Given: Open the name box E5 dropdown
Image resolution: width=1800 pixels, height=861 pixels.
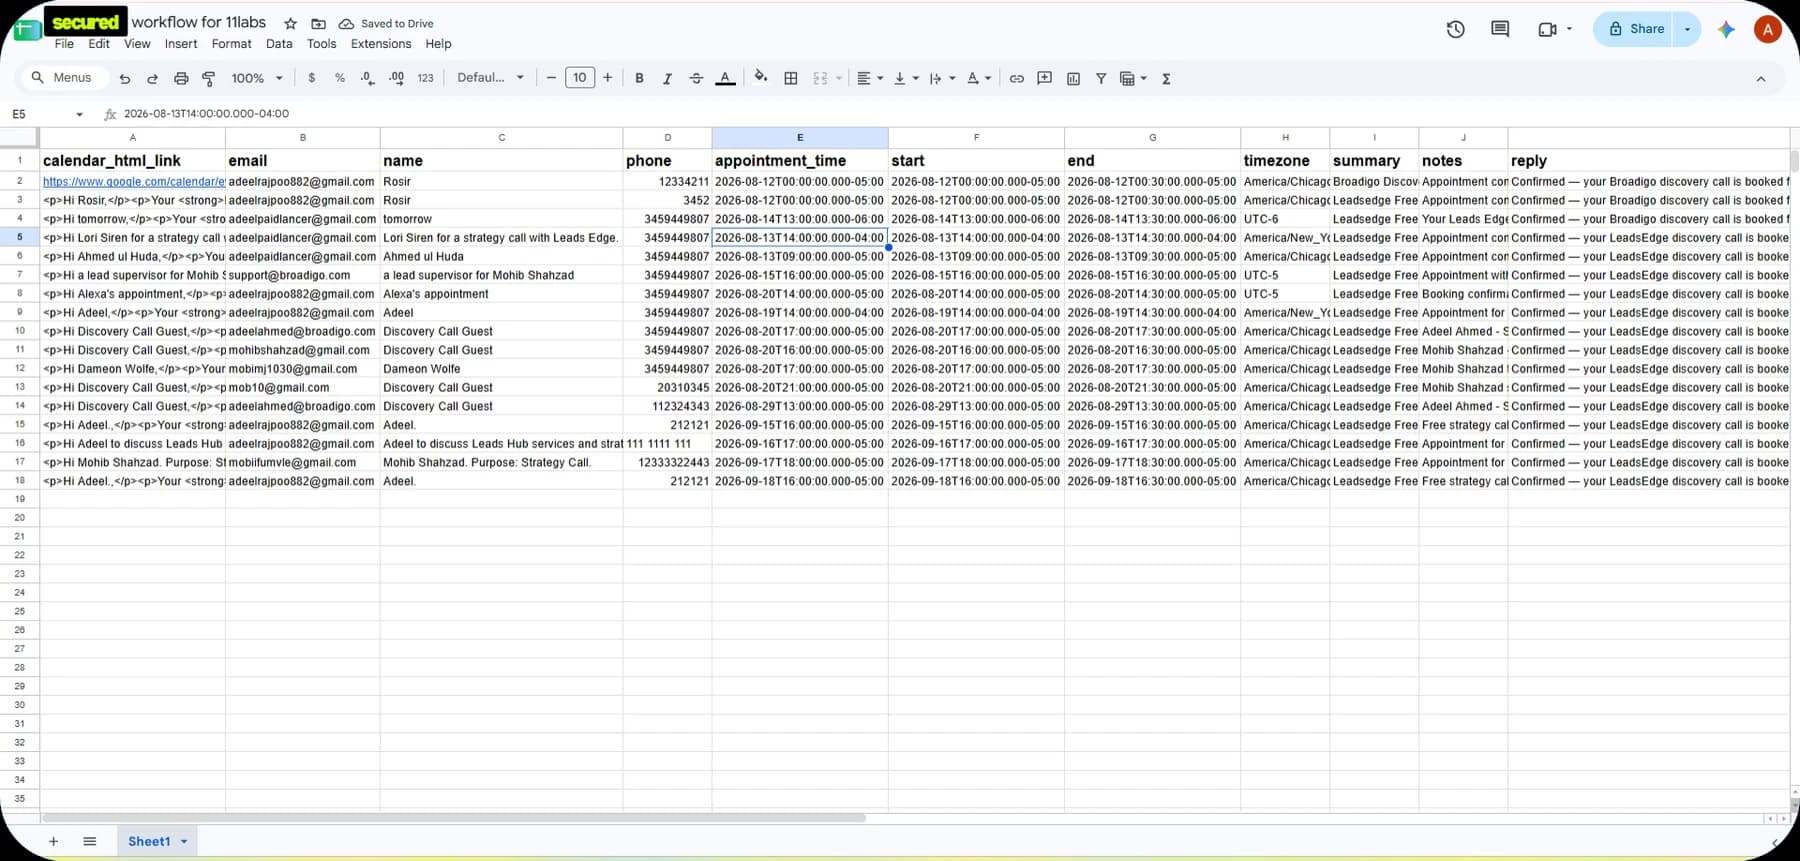Looking at the screenshot, I should [x=79, y=114].
